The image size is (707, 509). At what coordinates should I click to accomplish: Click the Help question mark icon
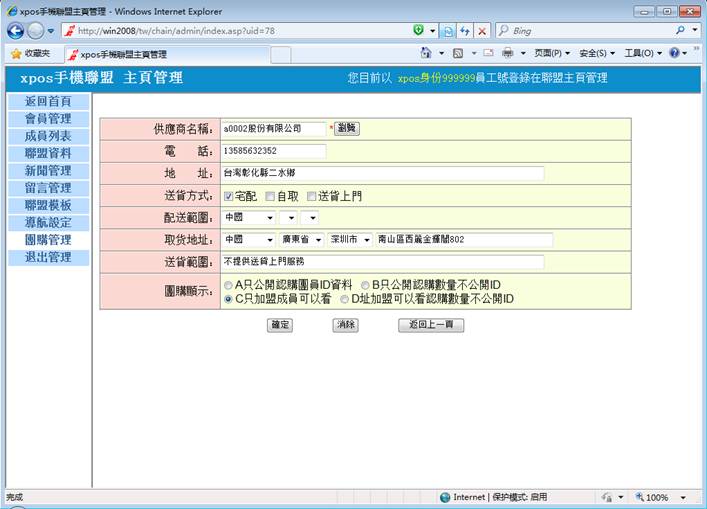pyautogui.click(x=673, y=53)
